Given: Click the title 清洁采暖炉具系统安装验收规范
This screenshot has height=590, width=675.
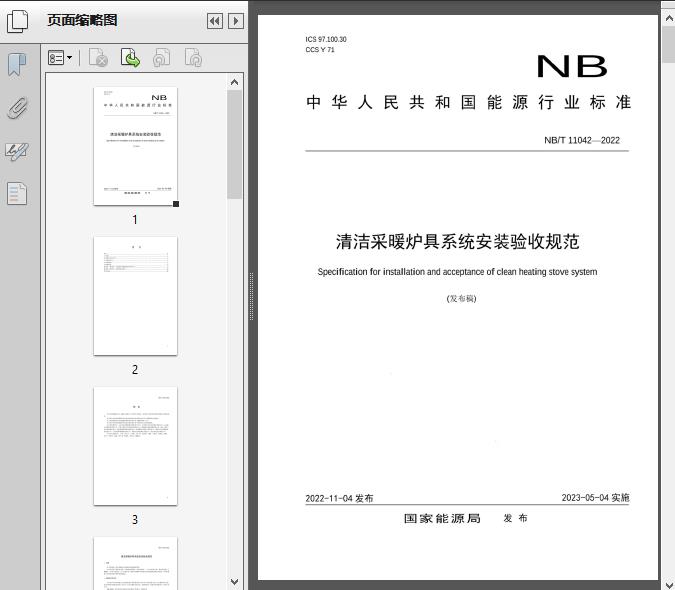Looking at the screenshot, I should 458,241.
